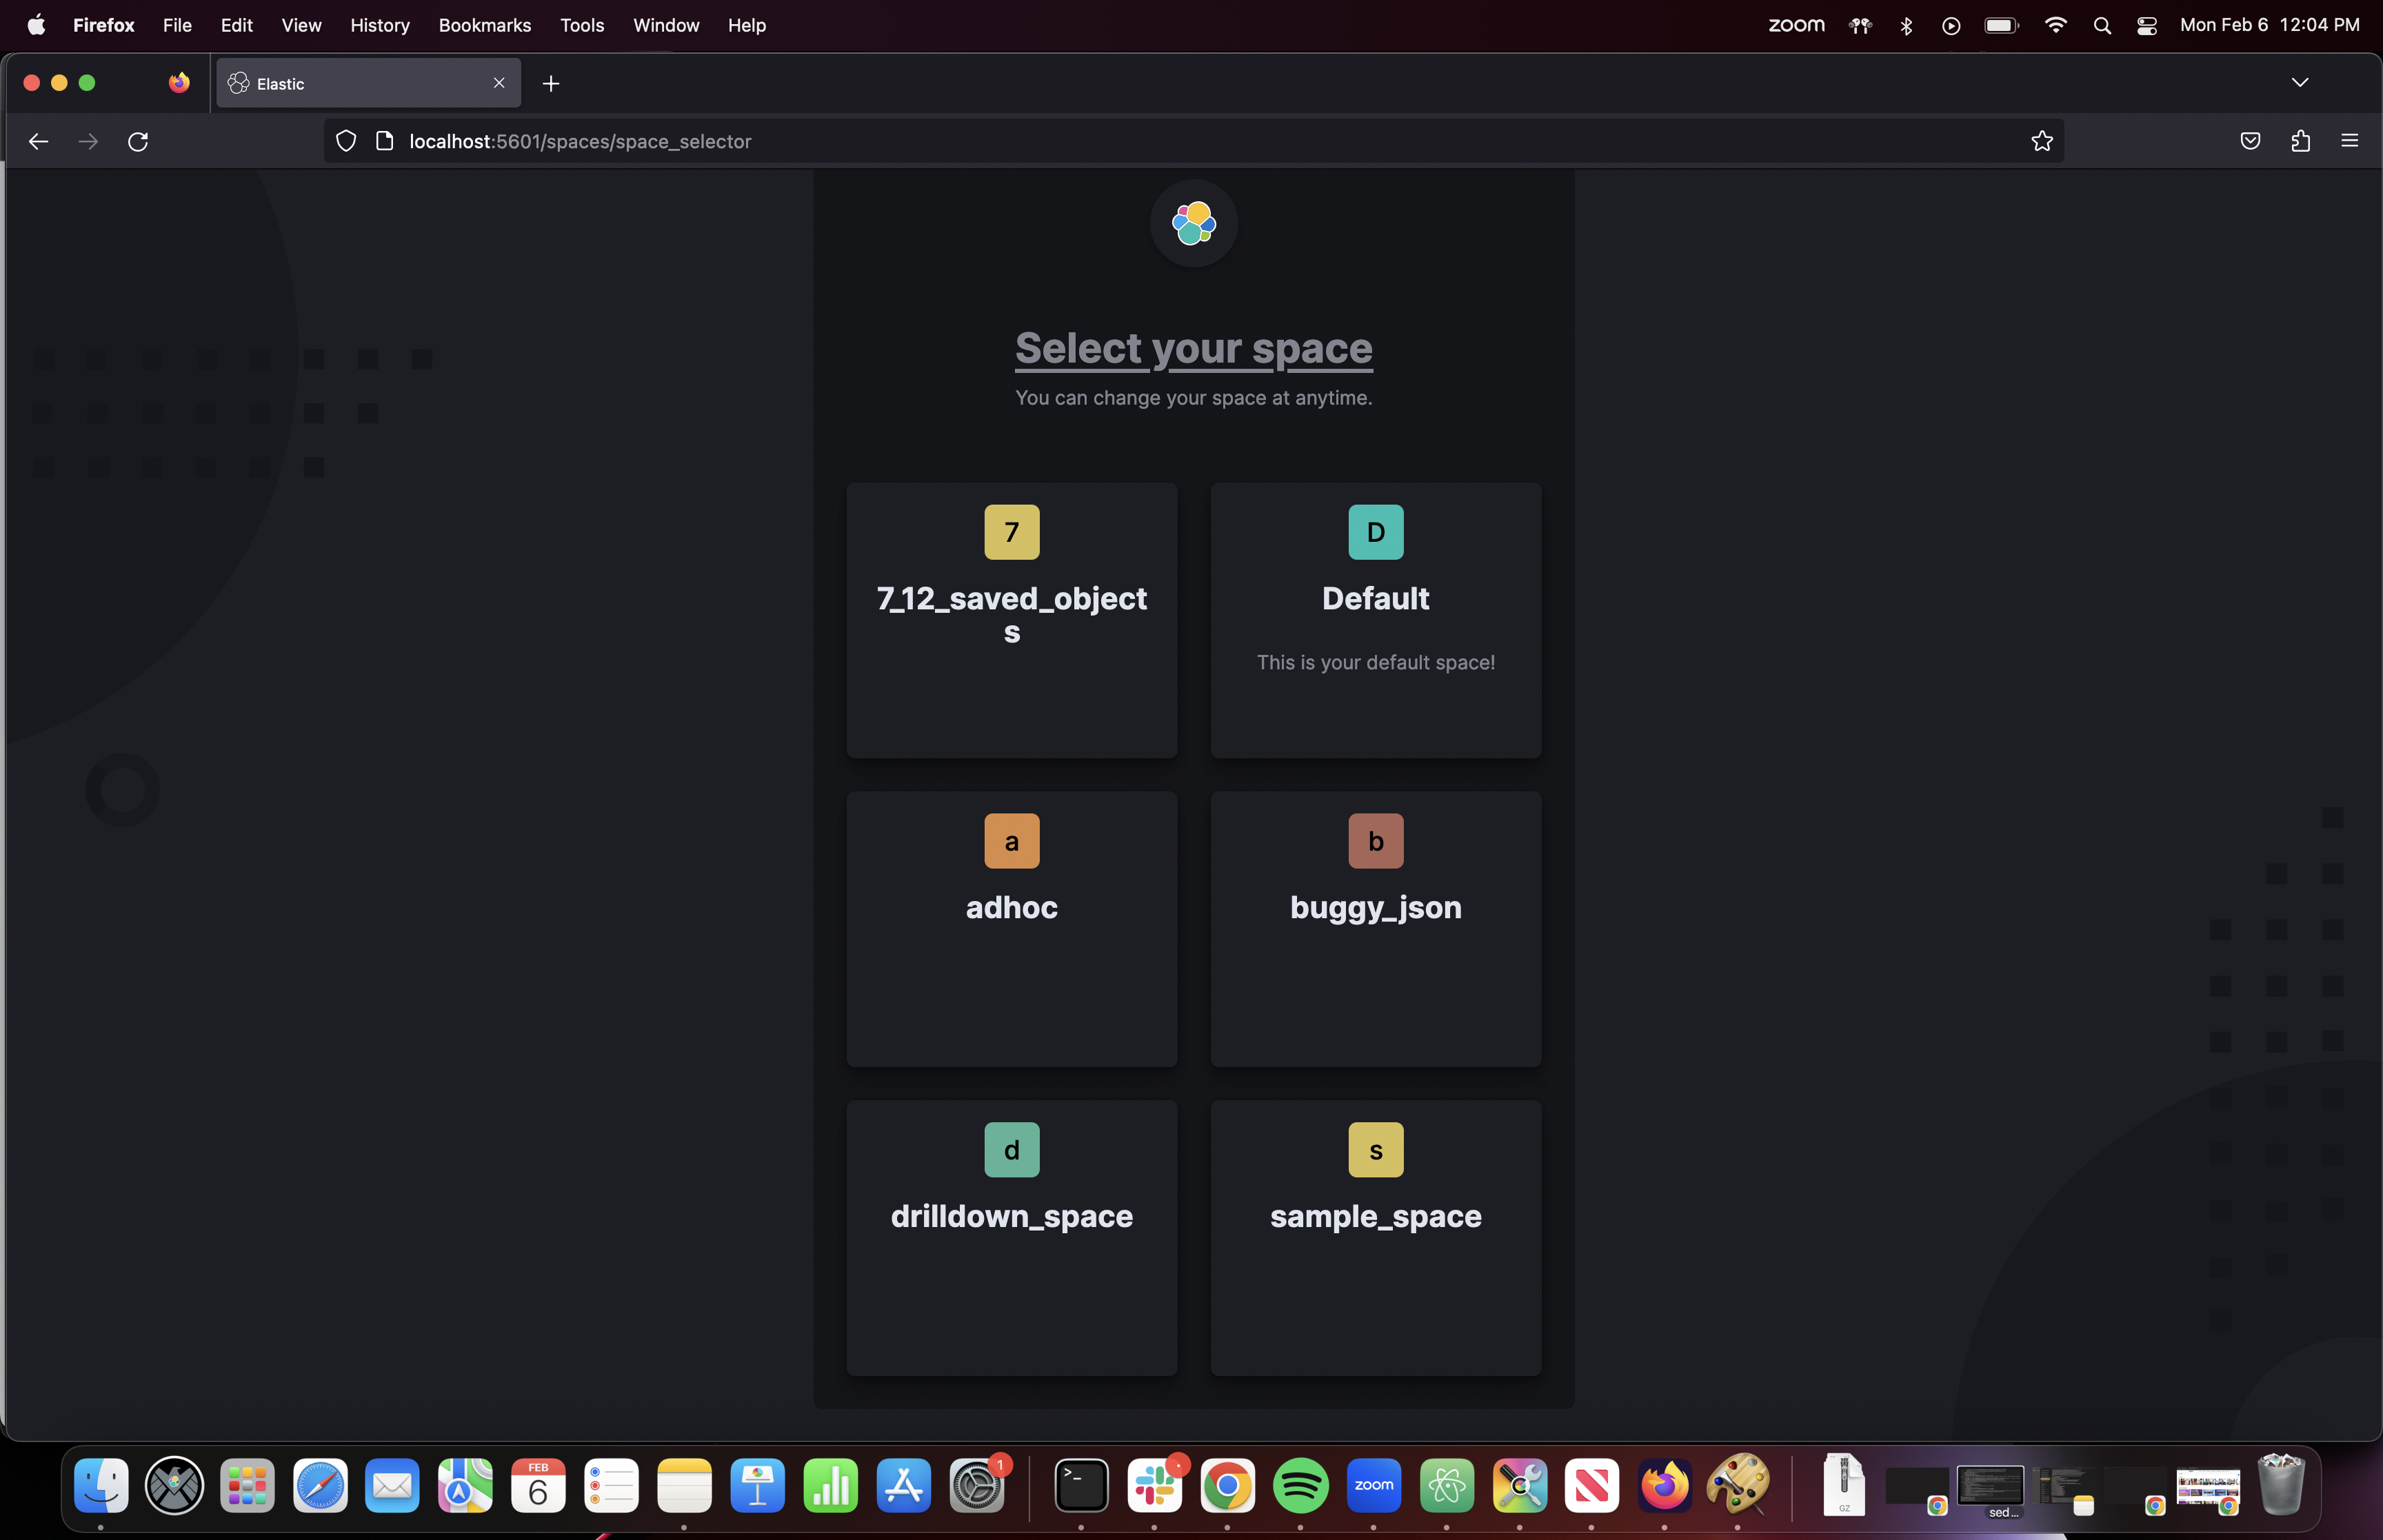Bookmark this page with the star icon
The height and width of the screenshot is (1540, 2383).
tap(2040, 141)
